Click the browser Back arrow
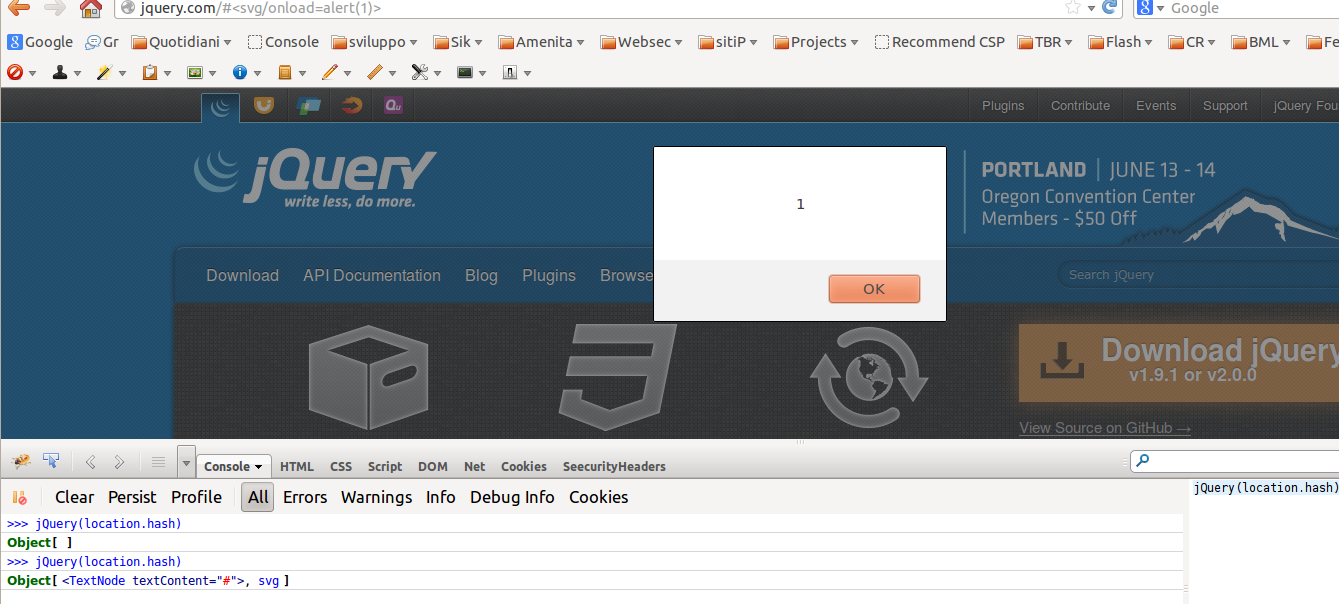 pos(19,8)
